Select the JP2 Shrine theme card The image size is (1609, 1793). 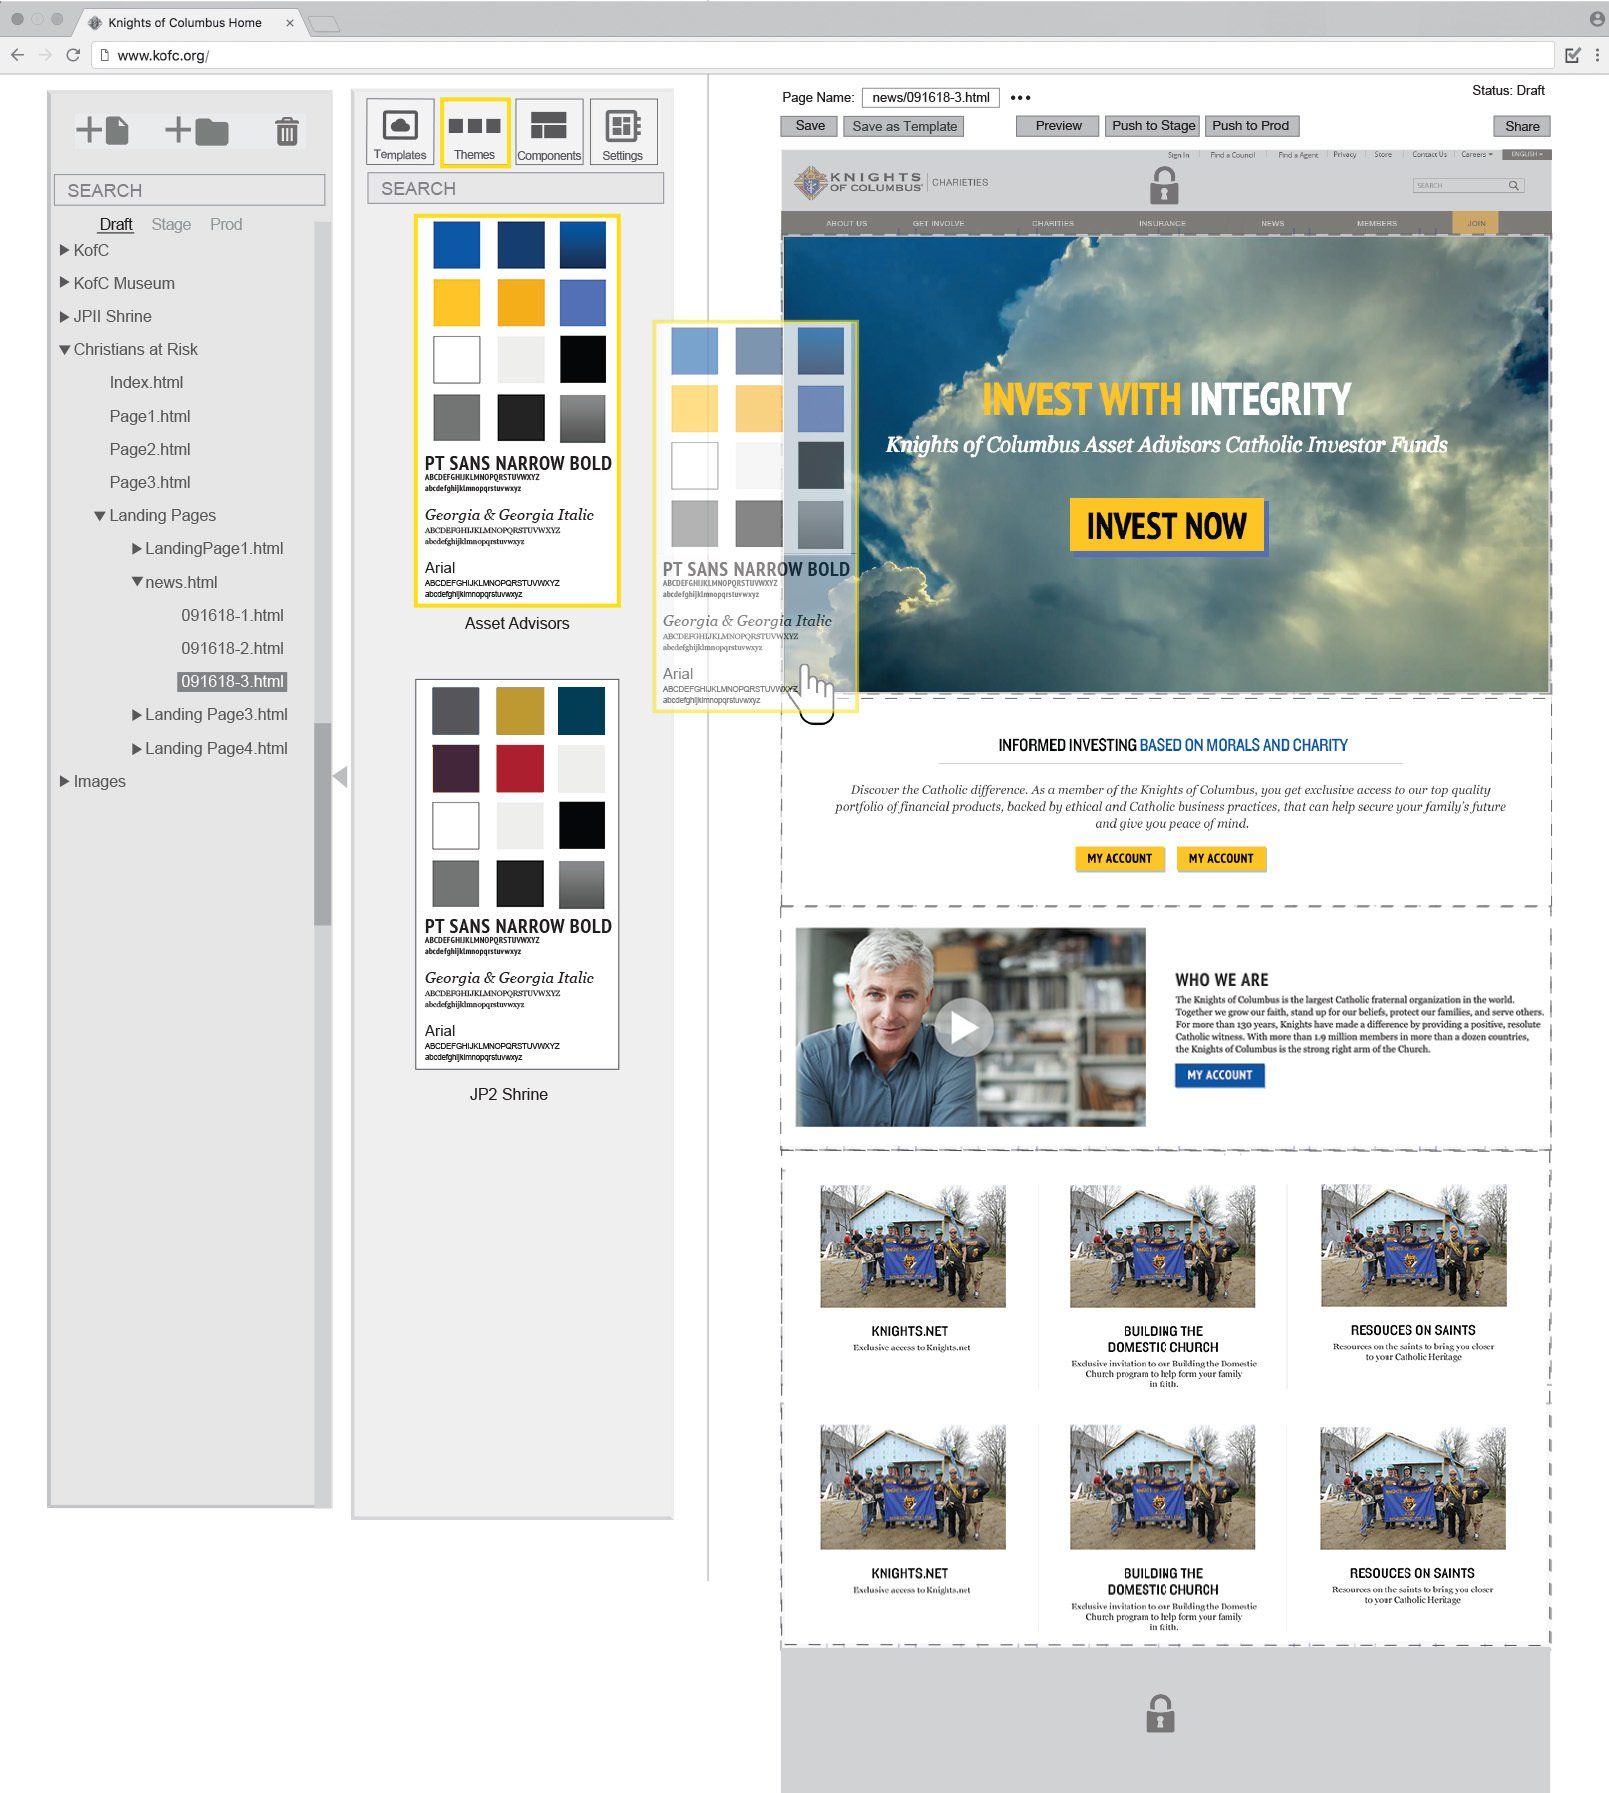(x=517, y=874)
